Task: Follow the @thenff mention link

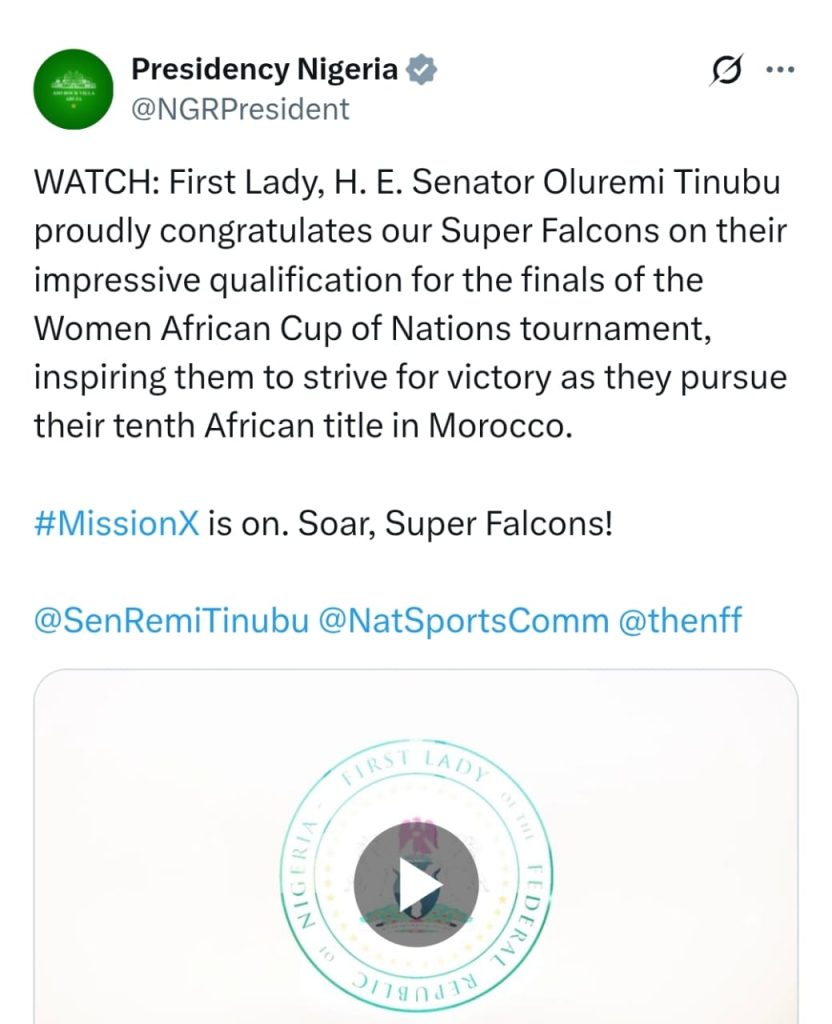Action: click(x=679, y=620)
